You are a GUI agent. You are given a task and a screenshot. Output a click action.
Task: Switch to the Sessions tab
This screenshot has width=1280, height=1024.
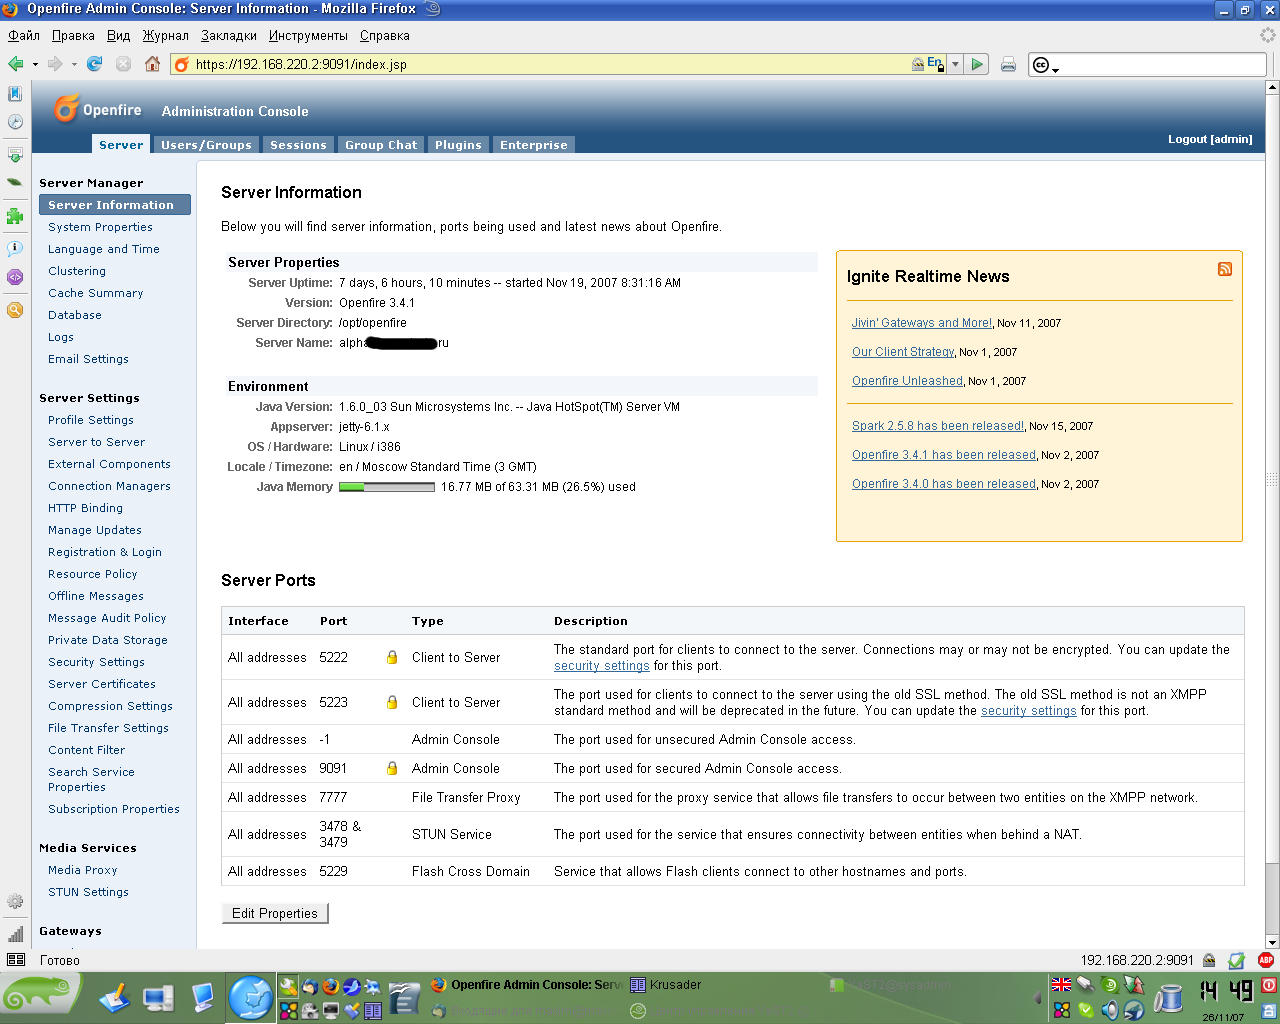click(298, 145)
